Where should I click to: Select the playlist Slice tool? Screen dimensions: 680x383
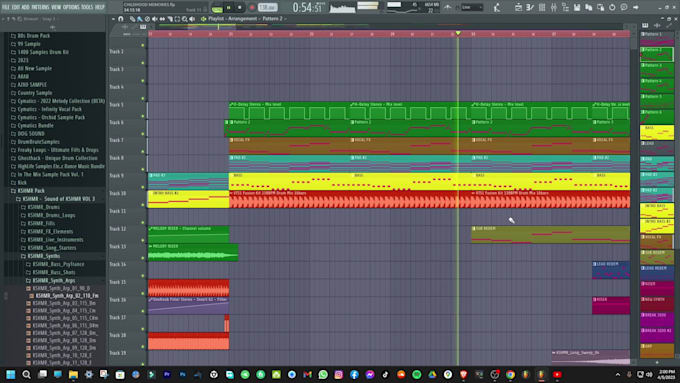[x=170, y=19]
